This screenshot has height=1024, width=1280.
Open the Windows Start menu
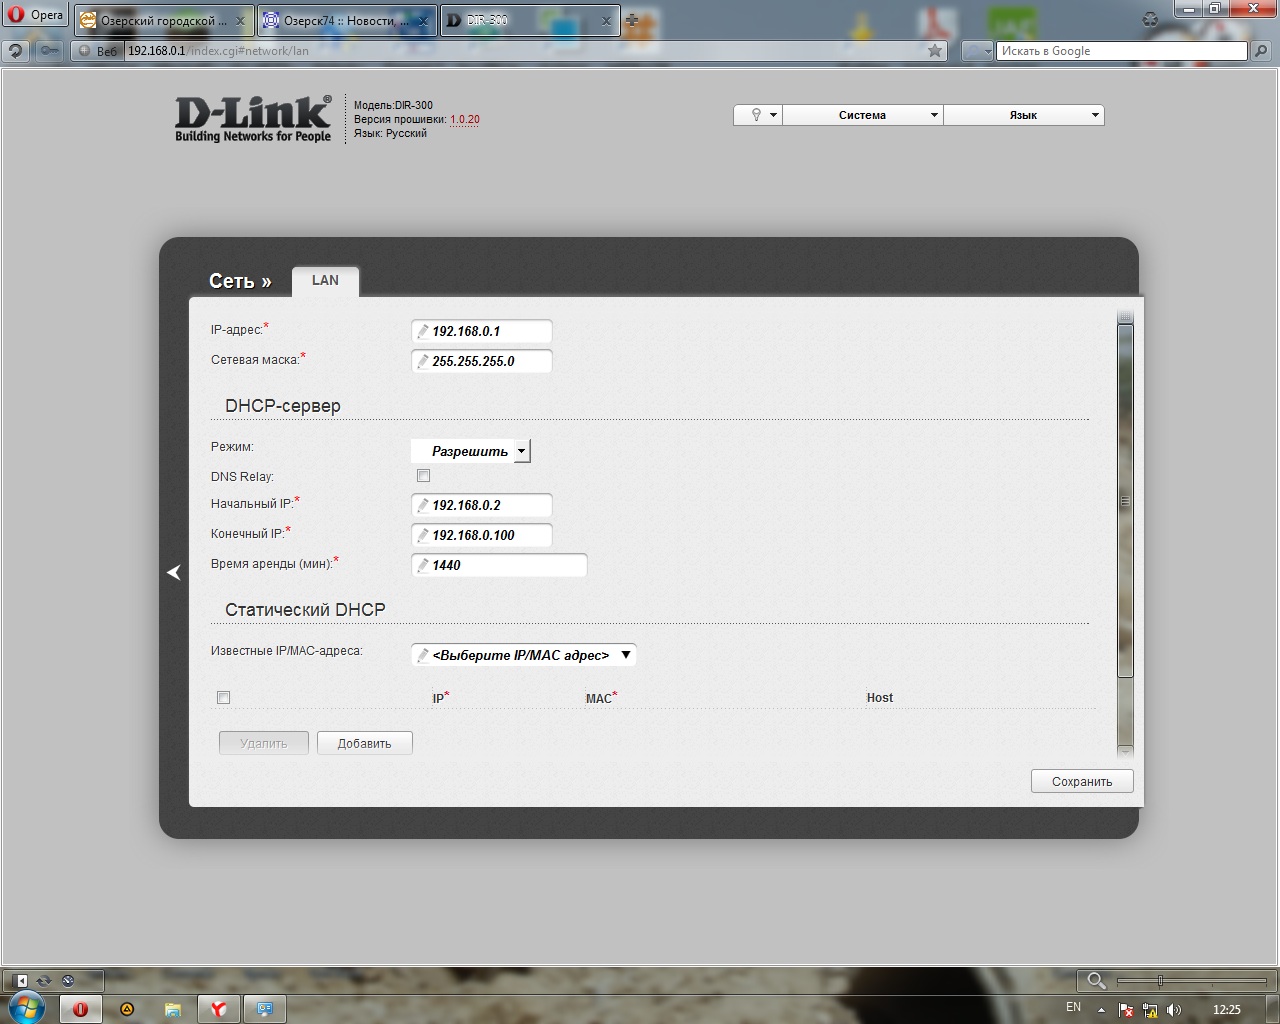(25, 1008)
